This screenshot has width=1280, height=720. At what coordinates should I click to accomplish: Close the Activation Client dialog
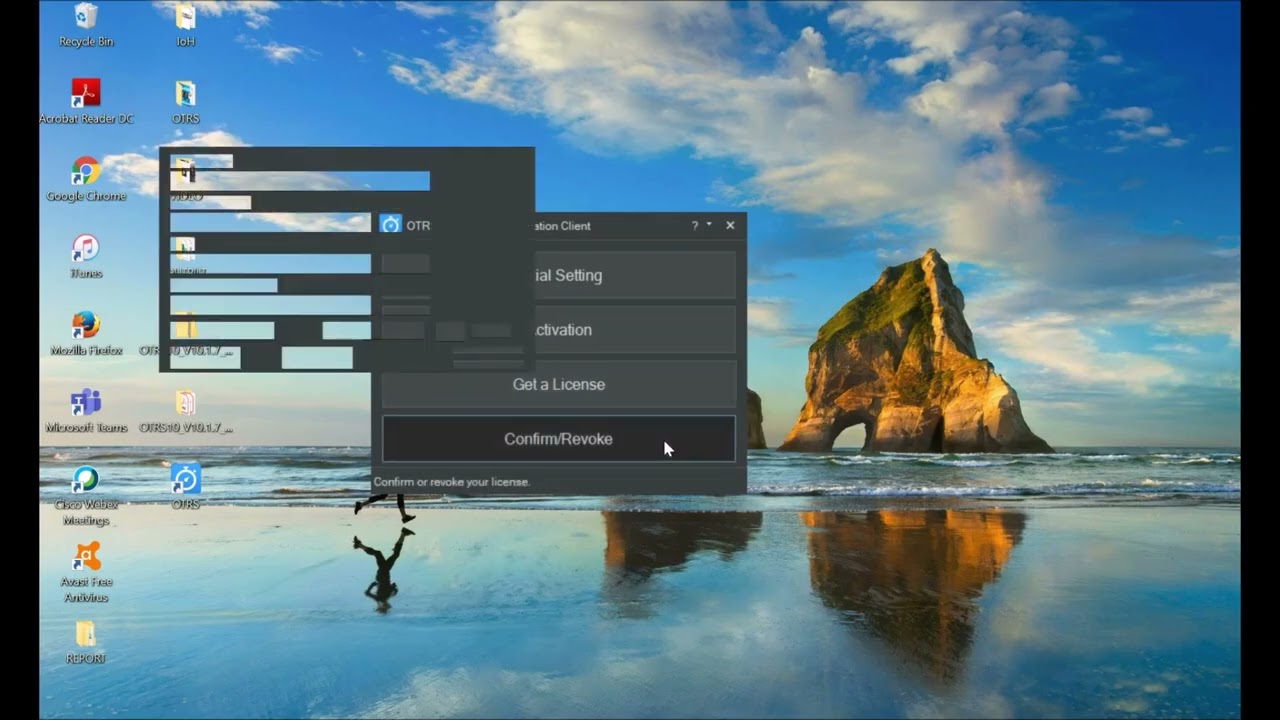[730, 226]
